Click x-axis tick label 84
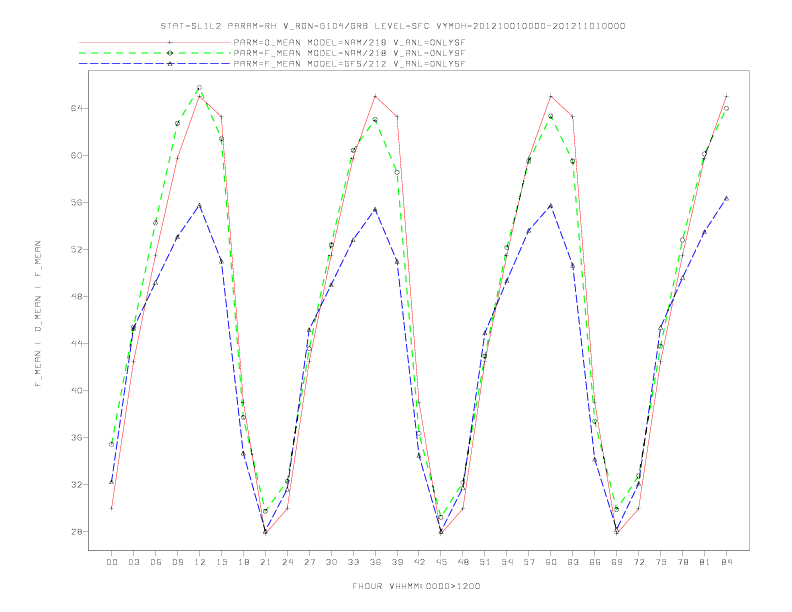Image resolution: width=792 pixels, height=612 pixels. click(727, 562)
